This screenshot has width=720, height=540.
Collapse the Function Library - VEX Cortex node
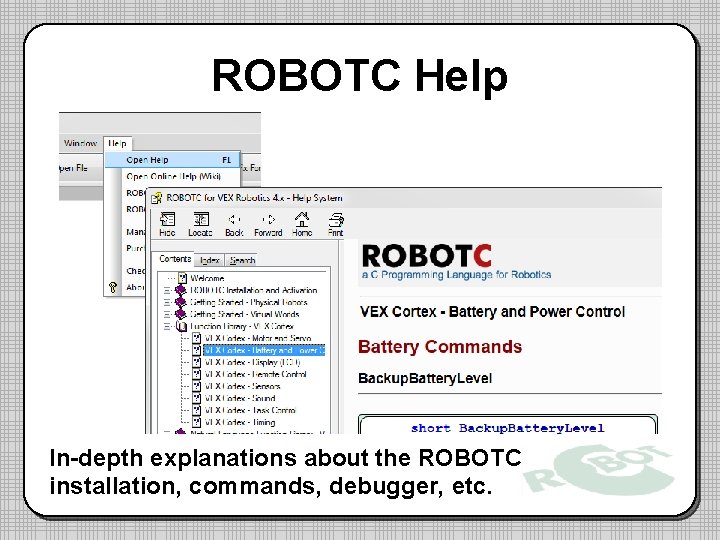(167, 326)
